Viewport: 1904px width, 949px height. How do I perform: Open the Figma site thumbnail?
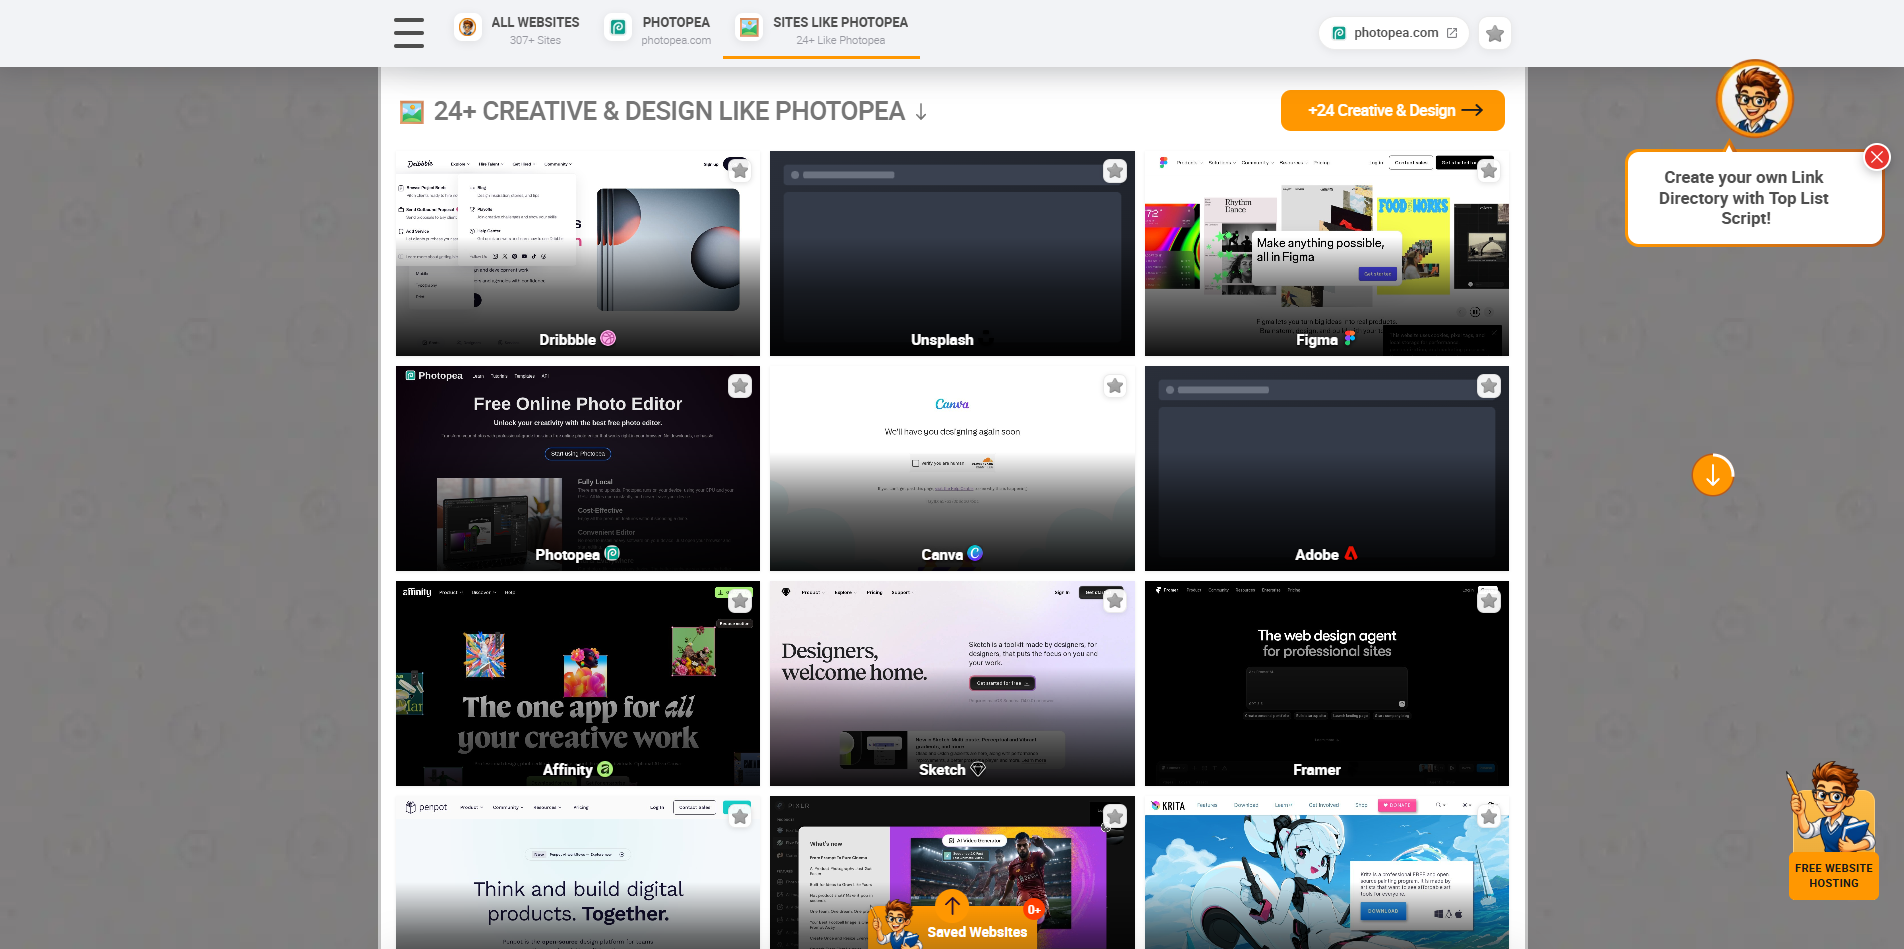point(1327,254)
